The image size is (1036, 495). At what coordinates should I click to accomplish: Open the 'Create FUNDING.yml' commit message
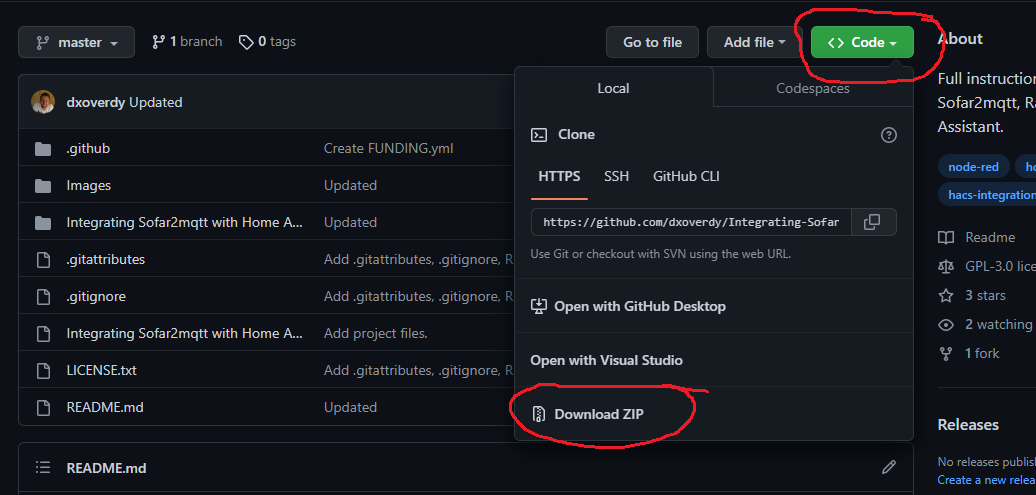388,149
